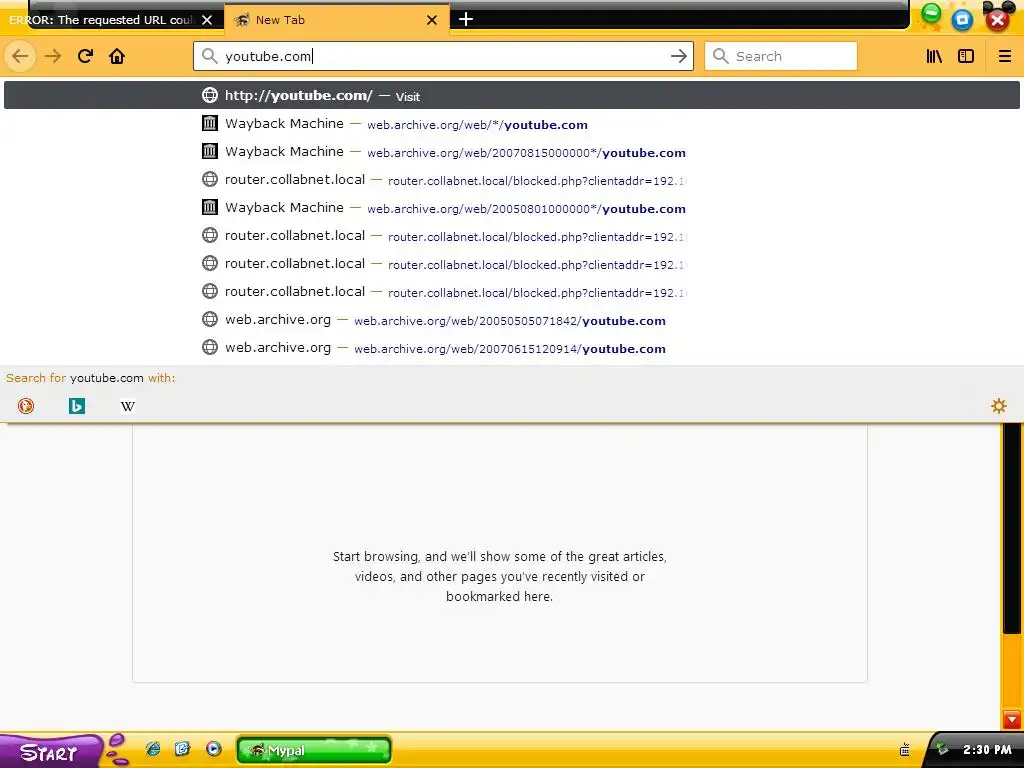Viewport: 1024px width, 768px height.
Task: Click the magnifier icon in the address bar
Action: 209,56
